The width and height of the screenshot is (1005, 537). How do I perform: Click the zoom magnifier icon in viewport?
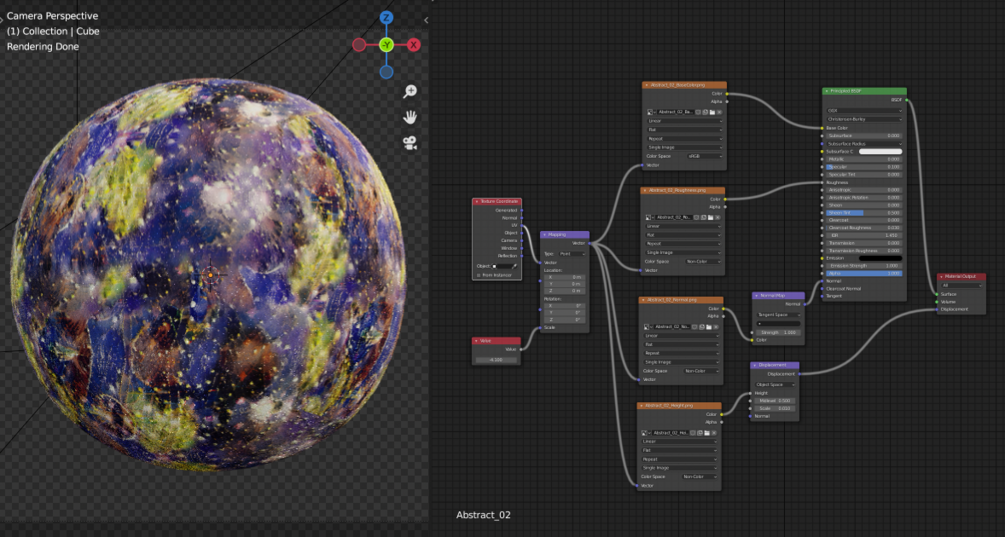pos(410,92)
